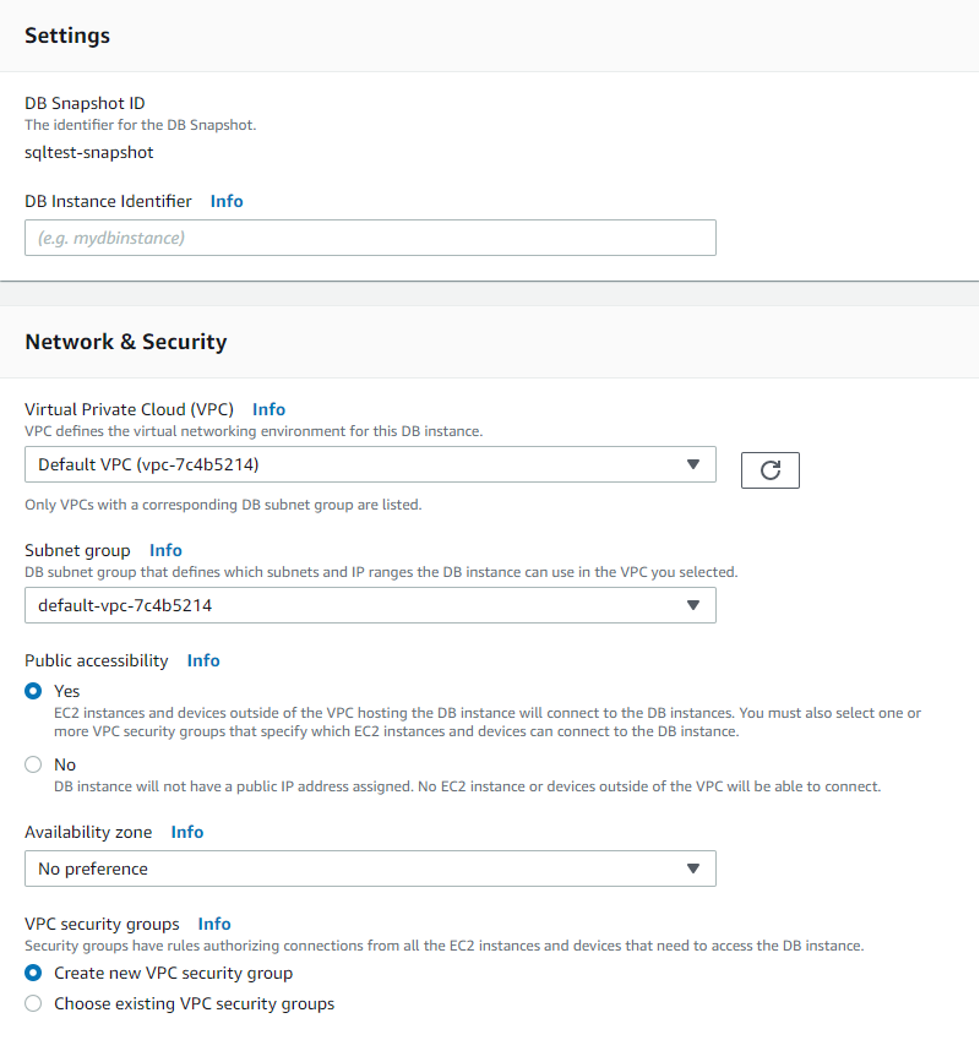Image resolution: width=979 pixels, height=1039 pixels.
Task: Open Info link for Virtual Private Cloud
Action: point(268,409)
